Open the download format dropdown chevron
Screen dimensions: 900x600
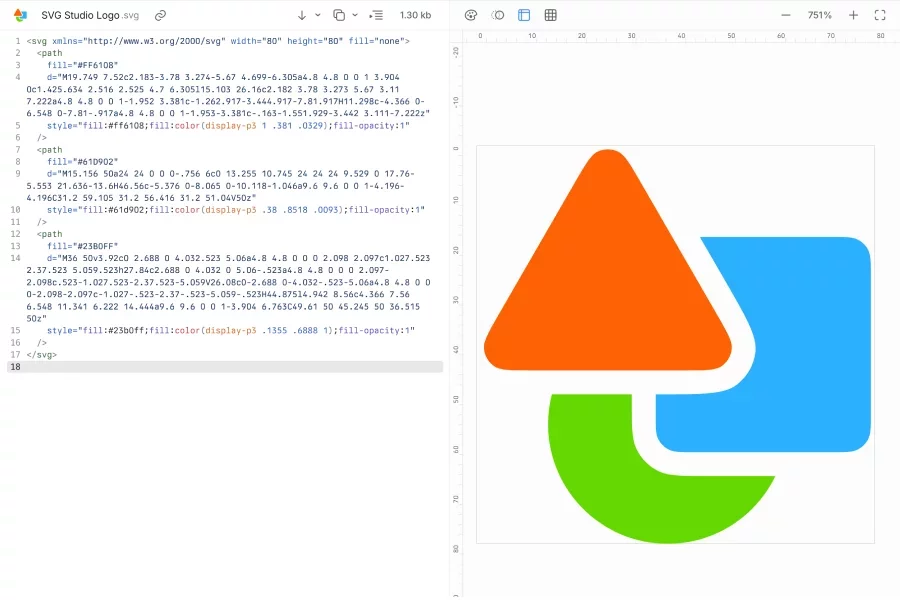tap(317, 15)
